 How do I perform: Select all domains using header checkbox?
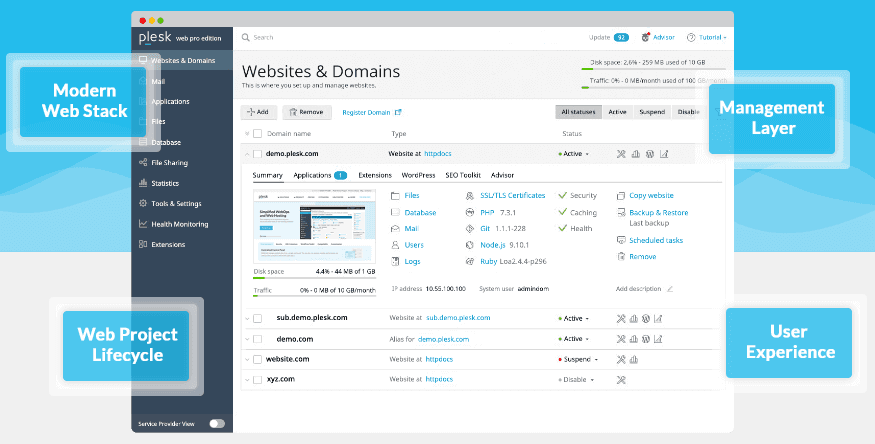click(257, 133)
